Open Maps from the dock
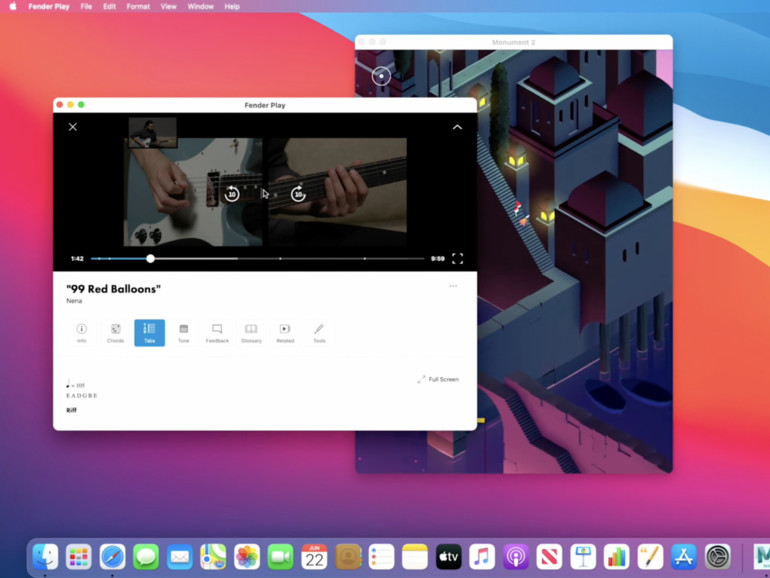The width and height of the screenshot is (770, 578). point(213,557)
